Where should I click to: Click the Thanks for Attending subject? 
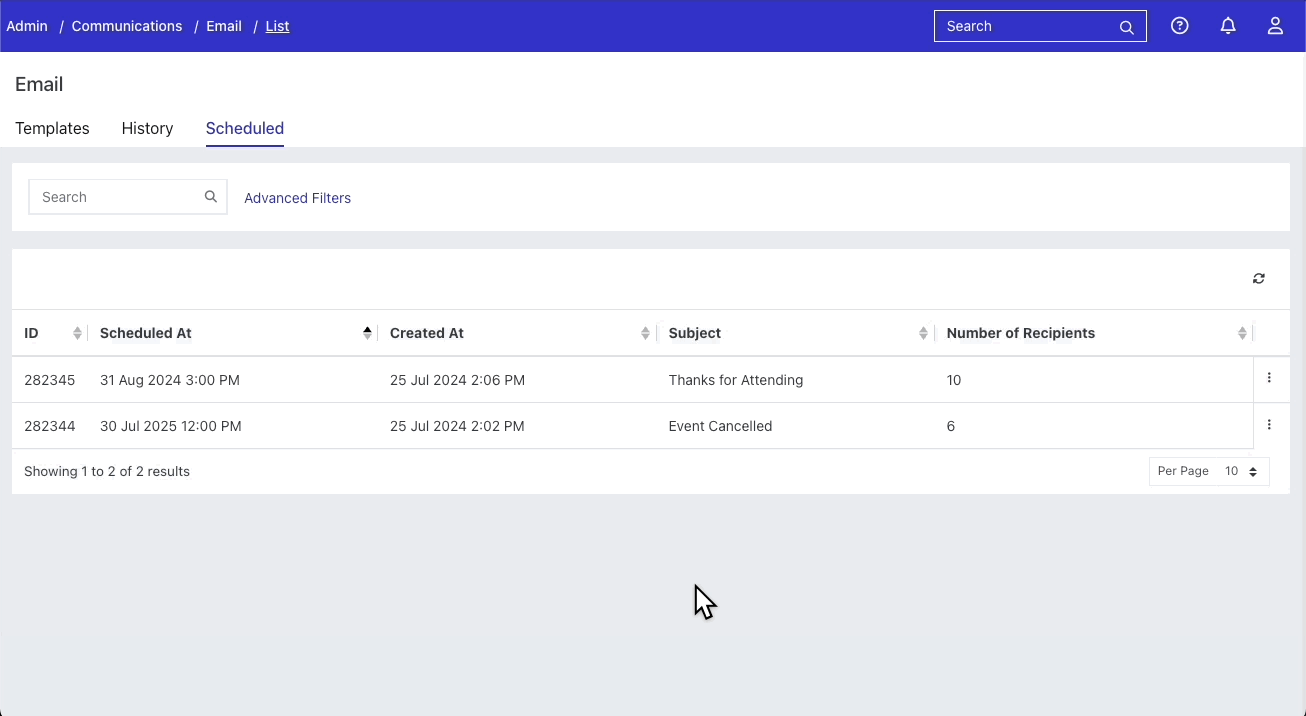tap(736, 380)
